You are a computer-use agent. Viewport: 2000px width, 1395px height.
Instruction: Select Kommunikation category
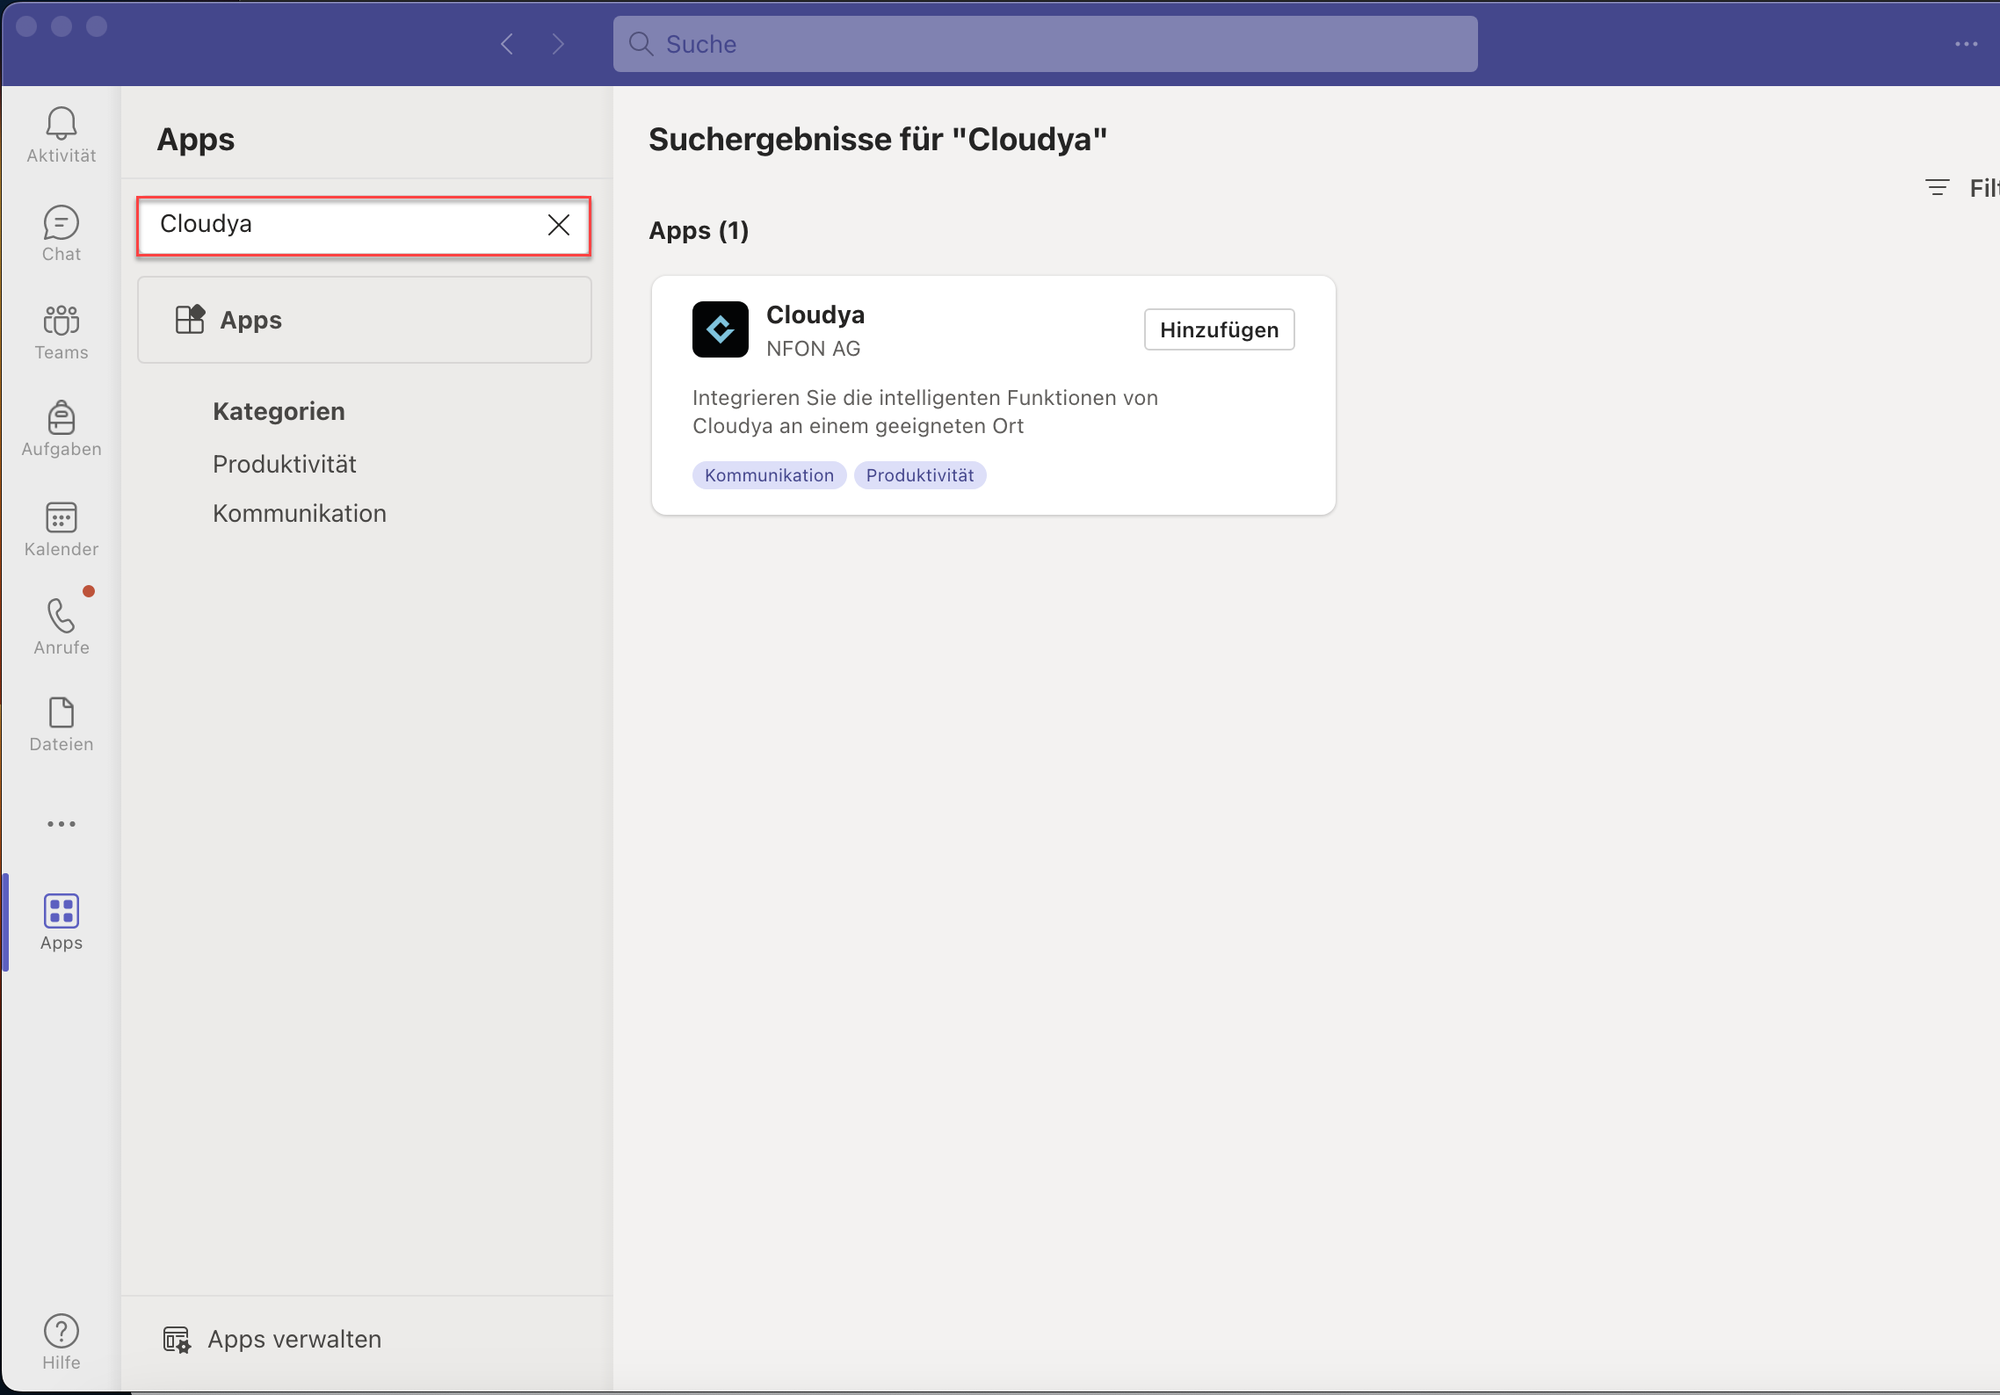pyautogui.click(x=299, y=513)
